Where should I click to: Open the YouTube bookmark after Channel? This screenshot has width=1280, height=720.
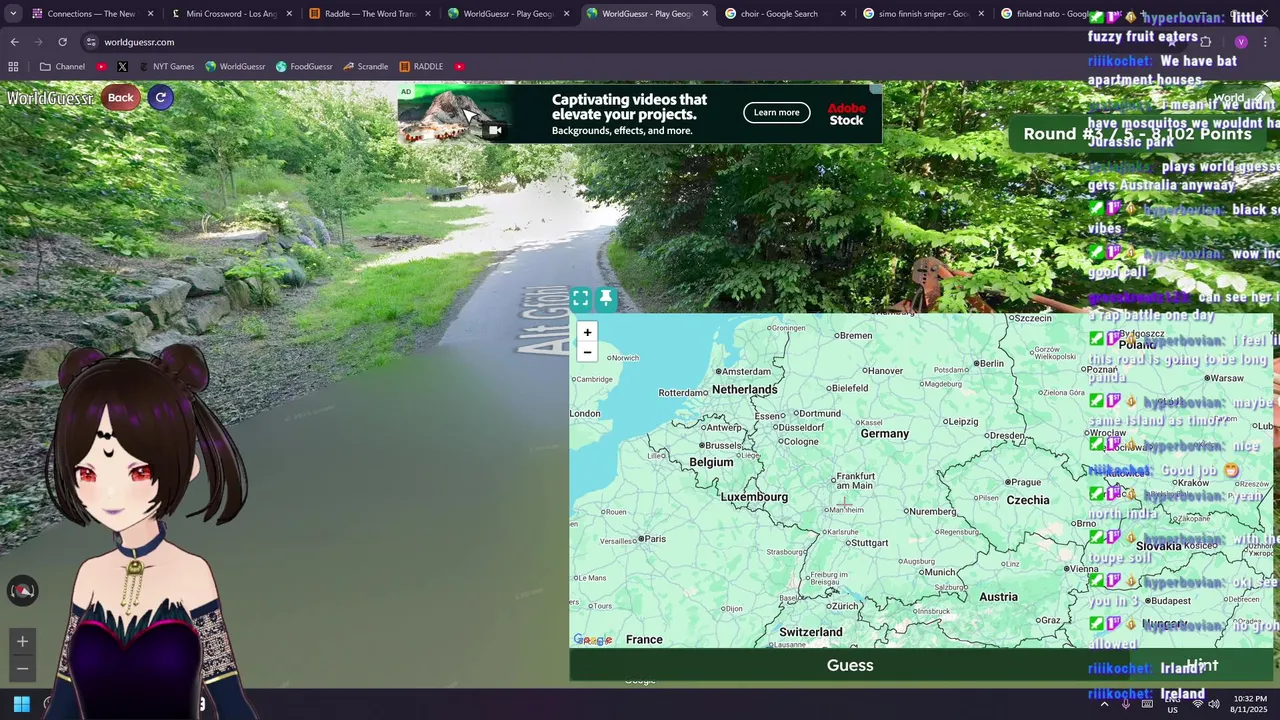coord(102,66)
